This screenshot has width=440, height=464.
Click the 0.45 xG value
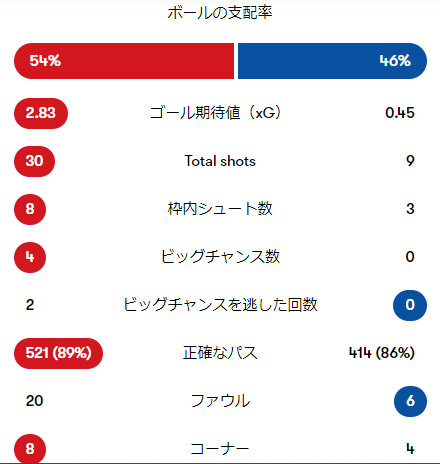pos(400,113)
